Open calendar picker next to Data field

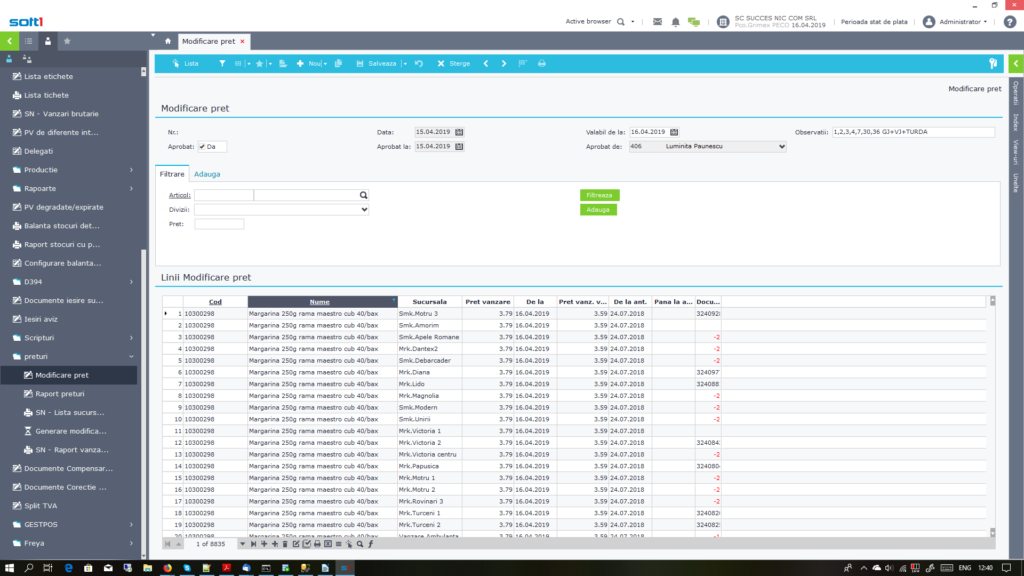click(x=459, y=132)
